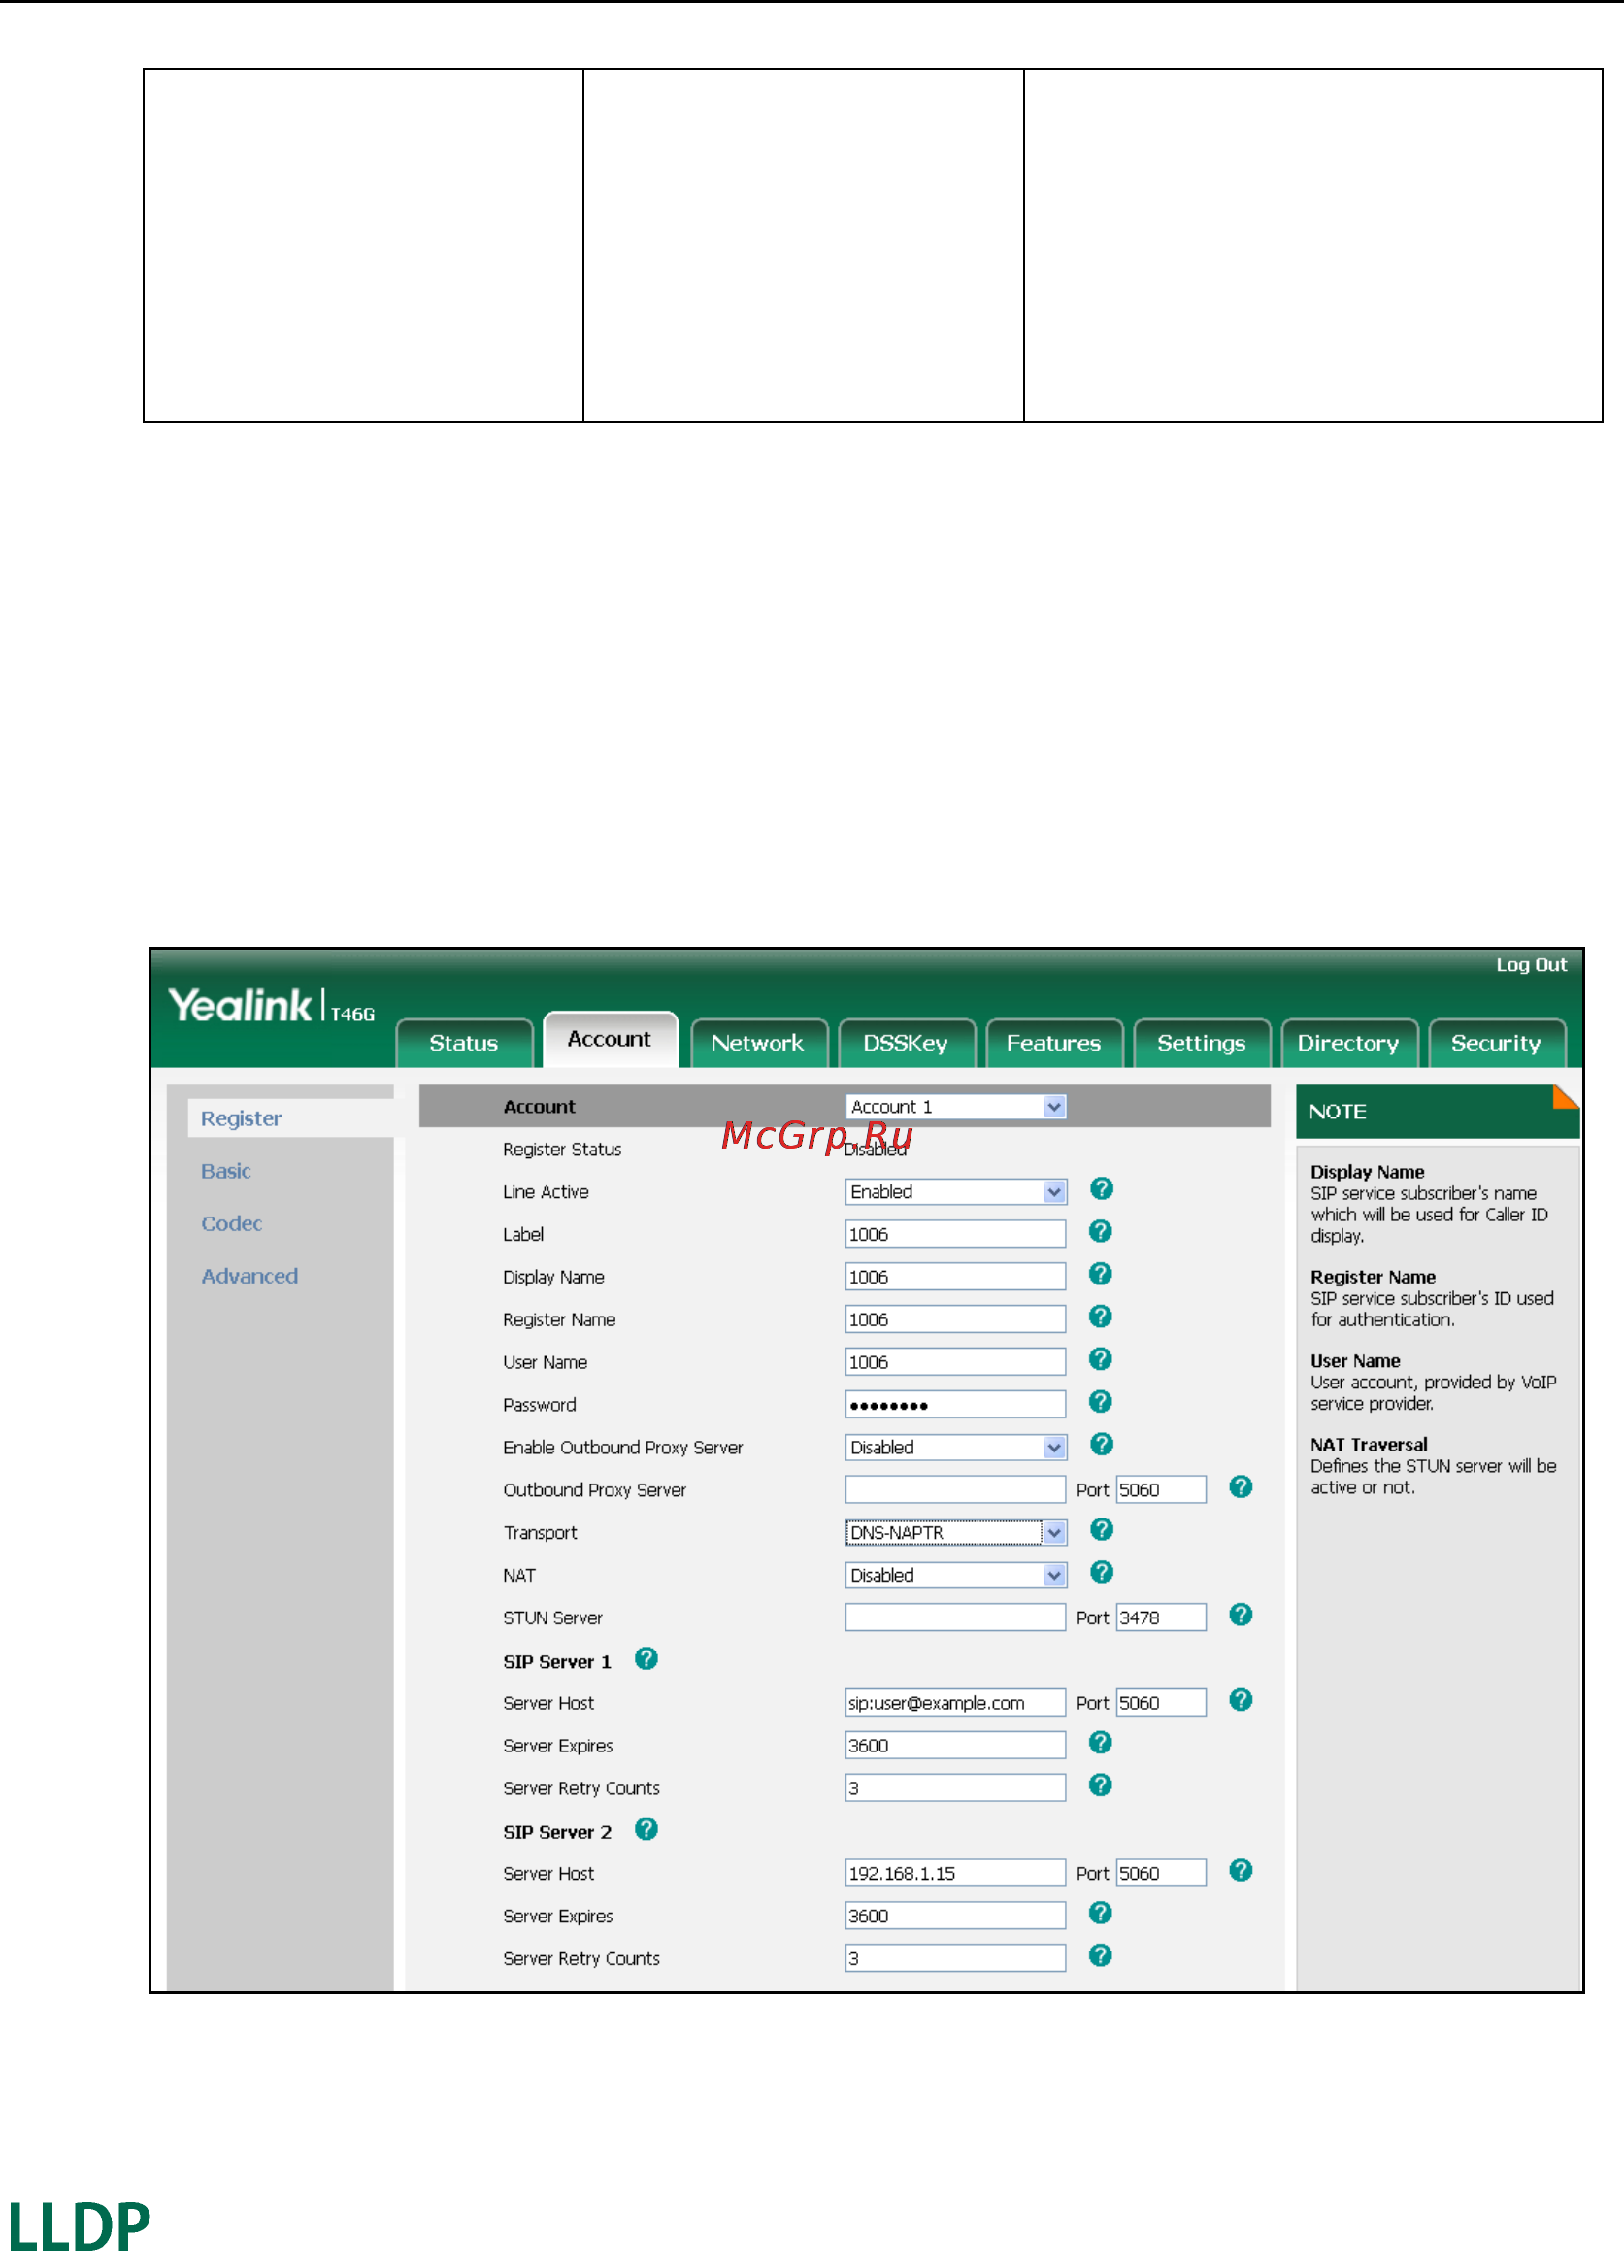Click the Label input field
Screen dimensions: 1624x2268
click(x=956, y=1235)
